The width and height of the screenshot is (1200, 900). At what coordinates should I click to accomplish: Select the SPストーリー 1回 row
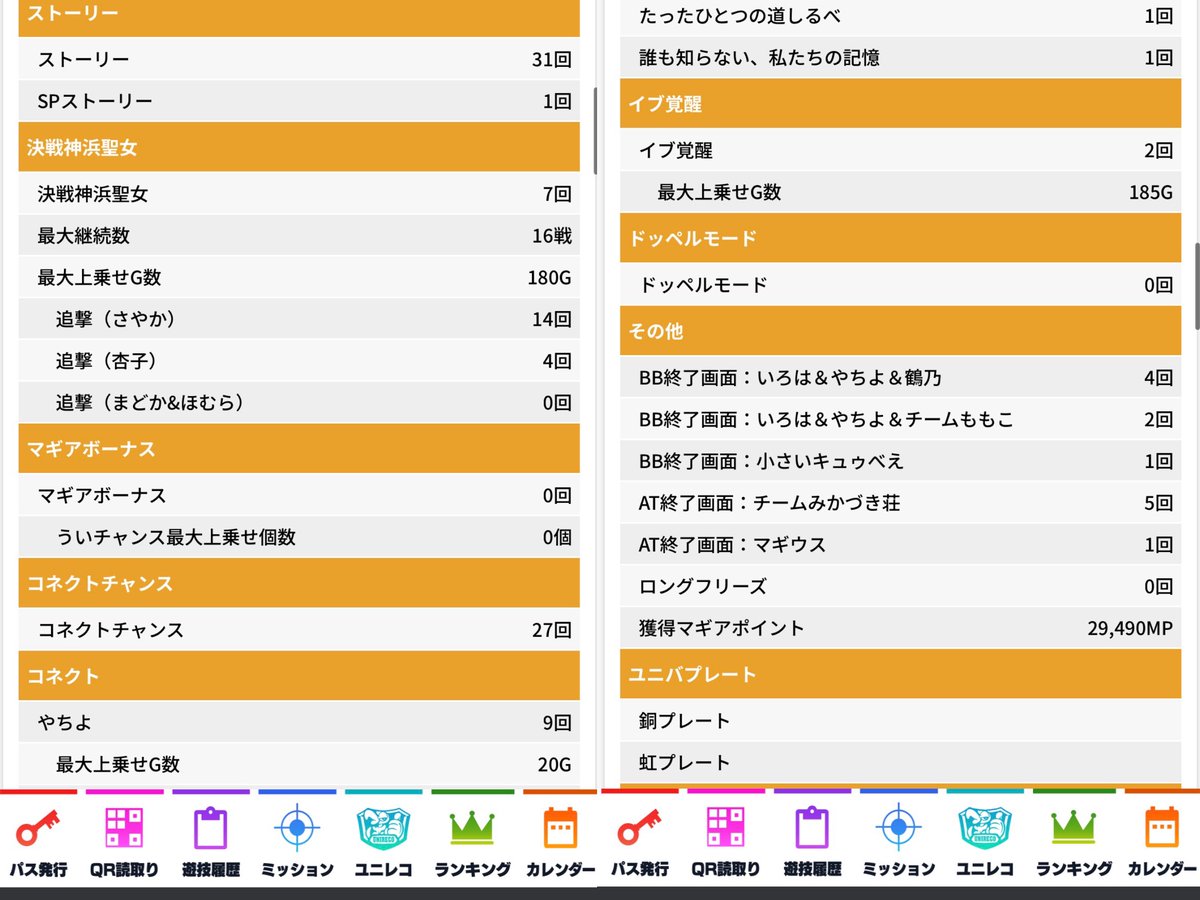[299, 102]
